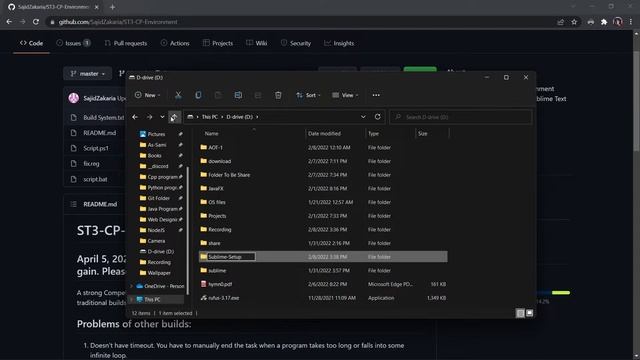Viewport: 640px width, 360px height.
Task: Open the Projects tab on GitHub
Action: 218,43
